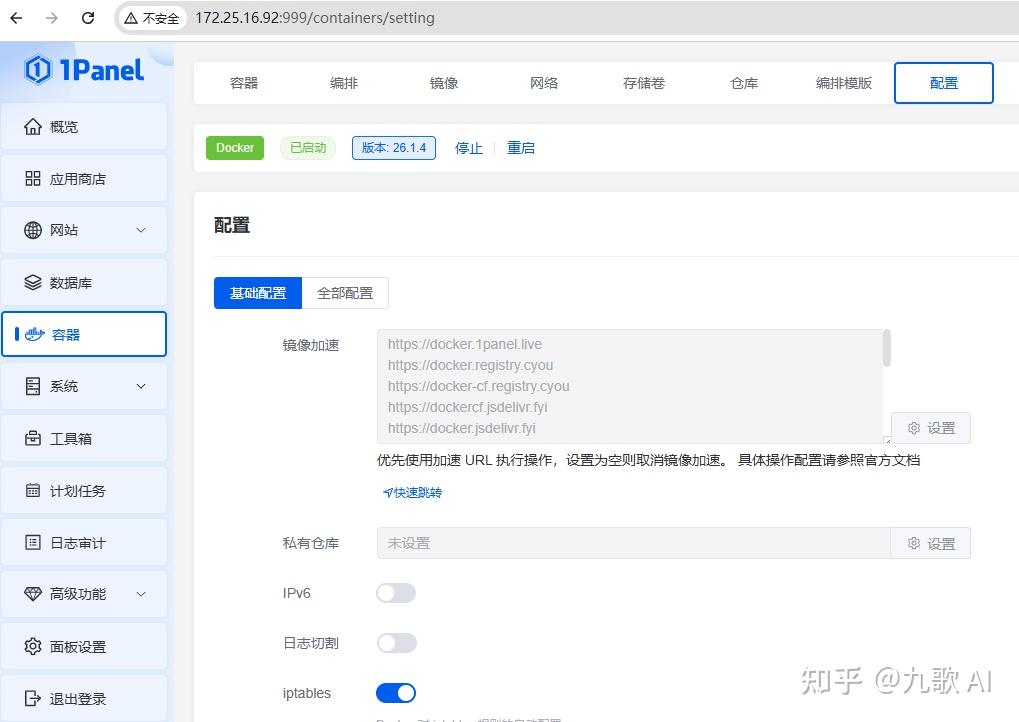The height and width of the screenshot is (722, 1019).
Task: Click the 网站 globe icon
Action: (x=32, y=230)
